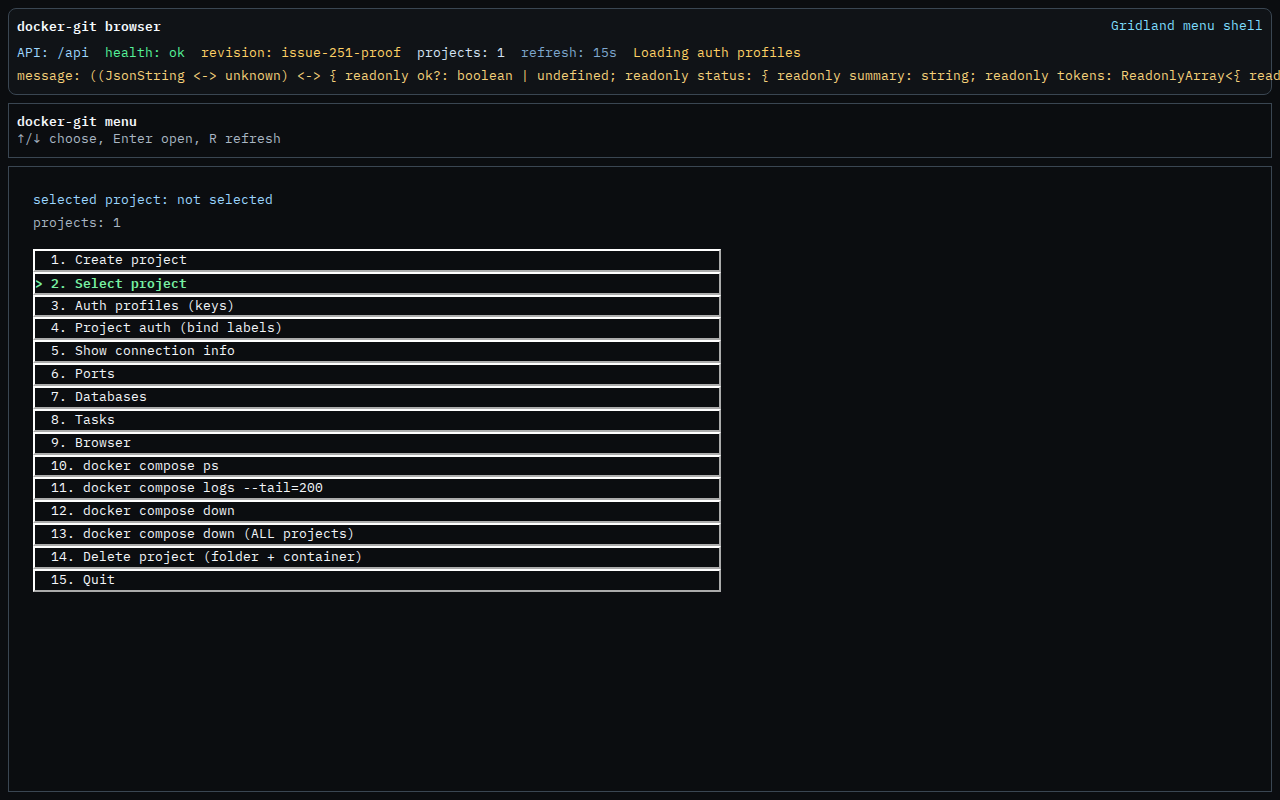The image size is (1280, 800).
Task: Run docker compose ps
Action: point(377,466)
